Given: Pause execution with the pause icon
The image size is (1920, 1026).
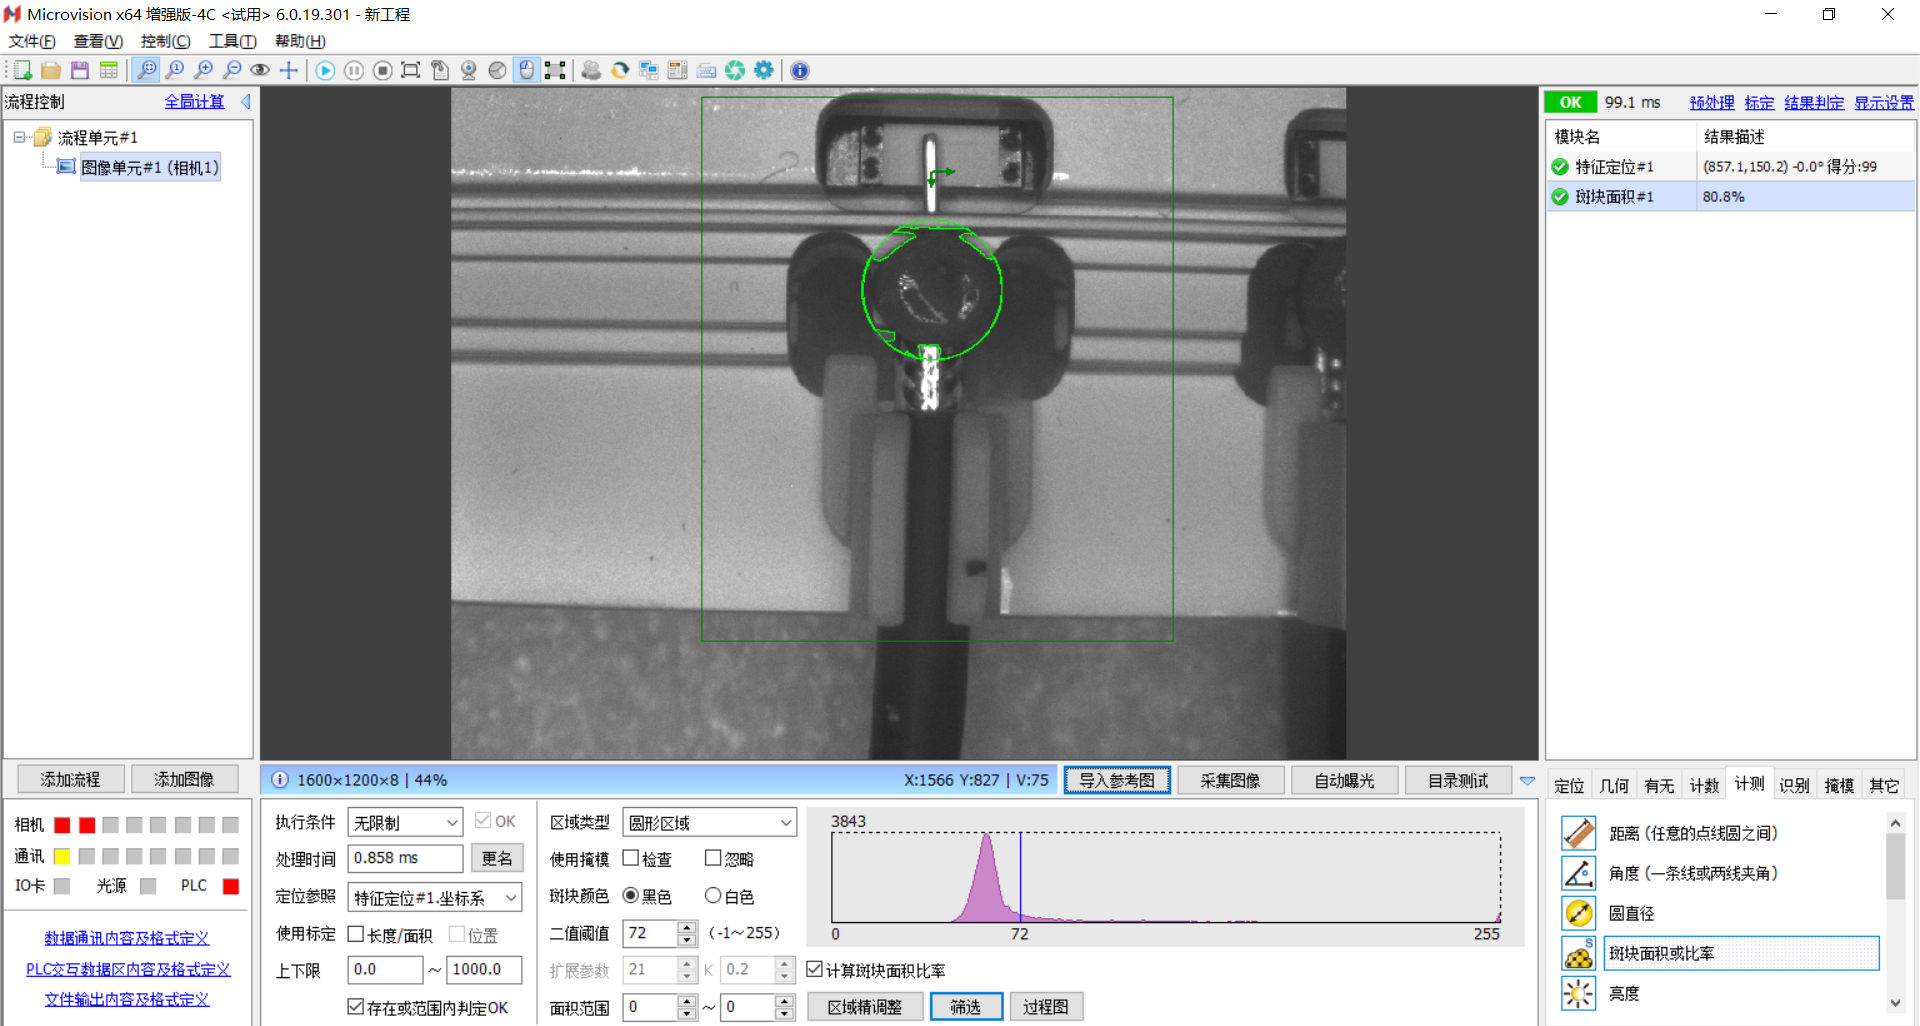Looking at the screenshot, I should (354, 70).
